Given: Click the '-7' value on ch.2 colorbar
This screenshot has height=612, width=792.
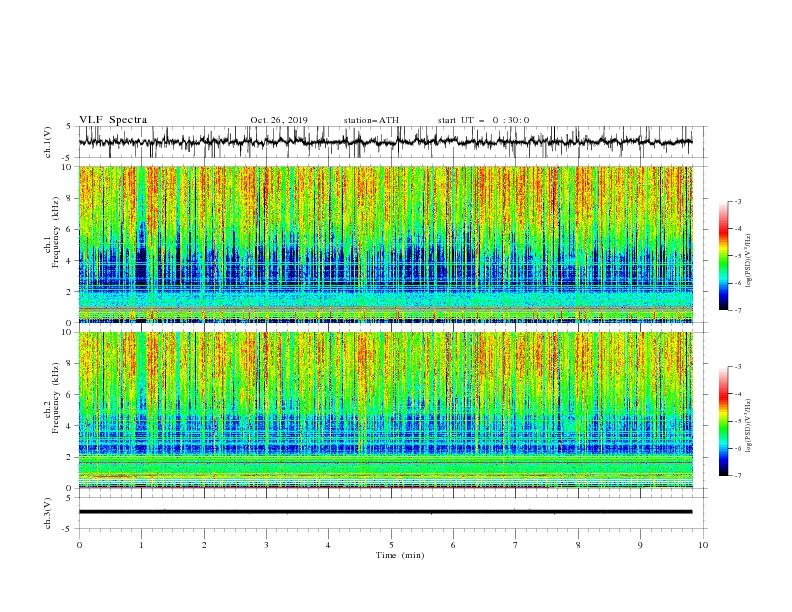Looking at the screenshot, I should (737, 476).
